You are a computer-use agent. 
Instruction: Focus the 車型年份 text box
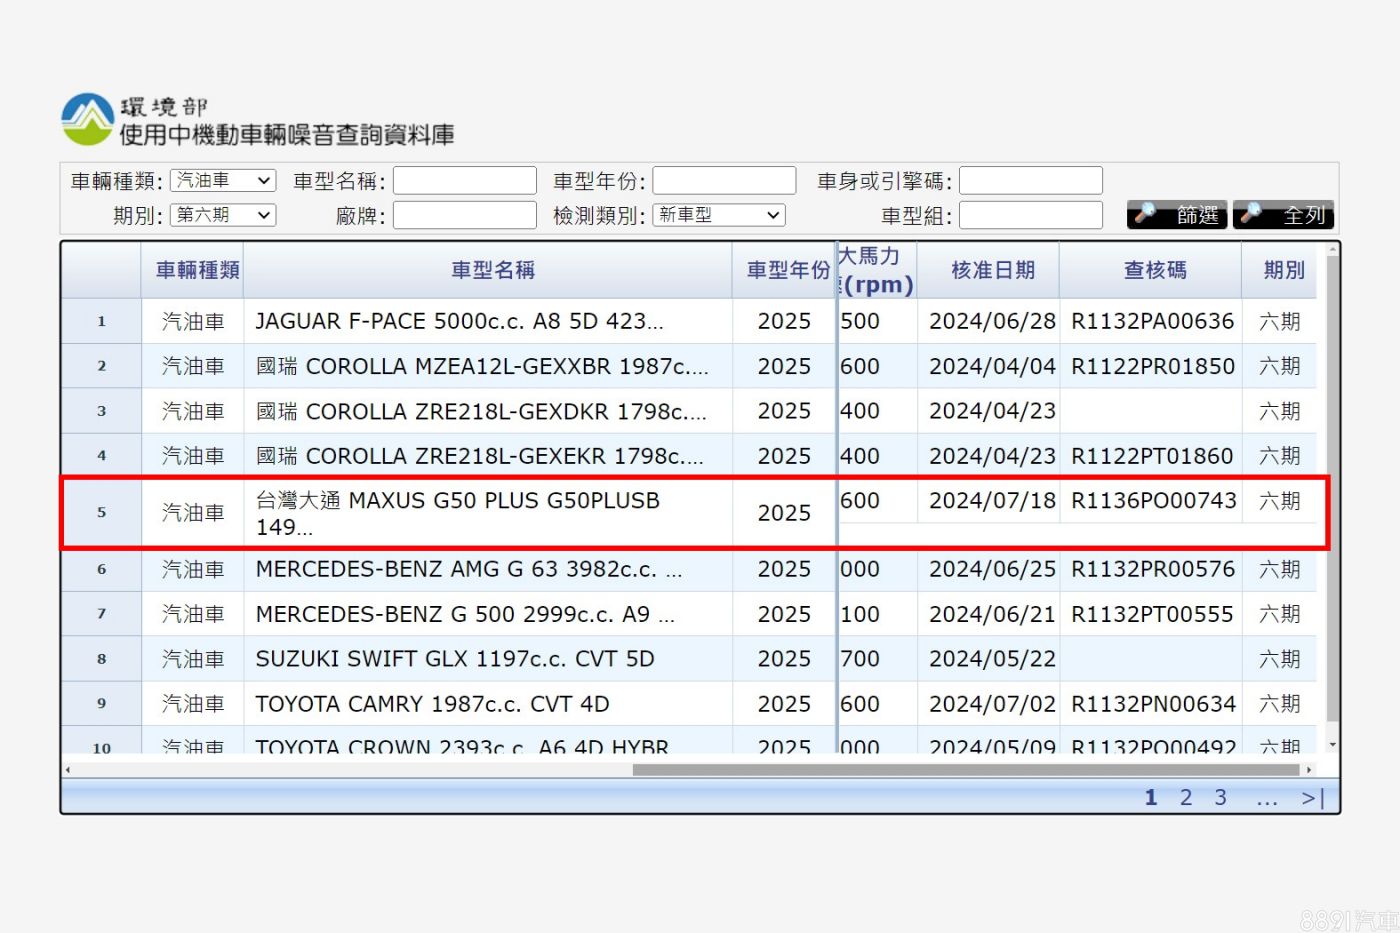pos(724,181)
